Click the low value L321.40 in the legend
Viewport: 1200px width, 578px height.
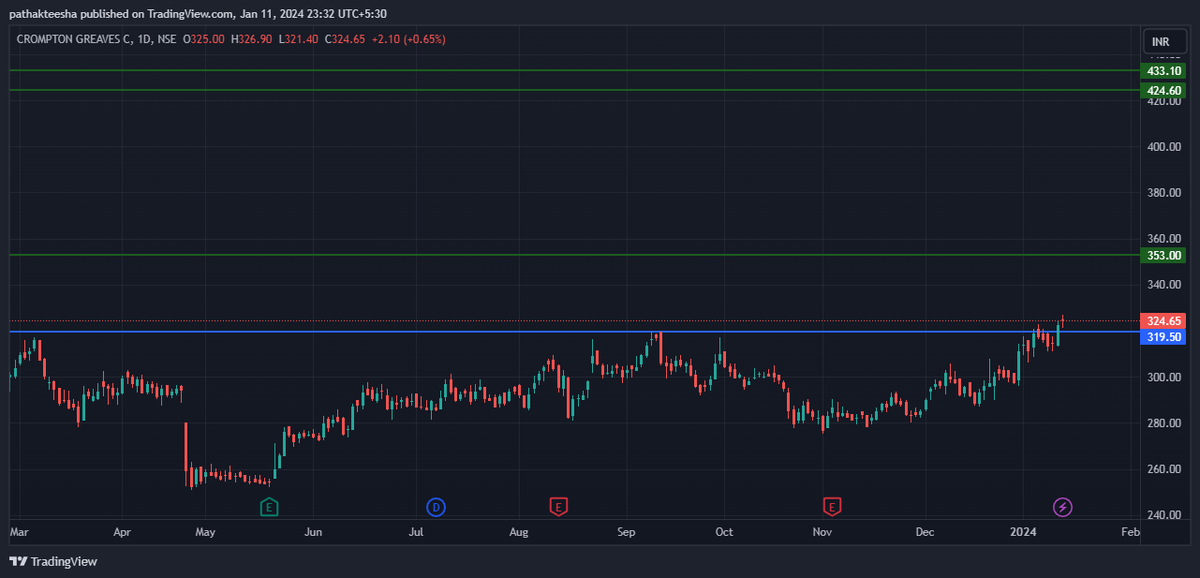click(x=297, y=39)
